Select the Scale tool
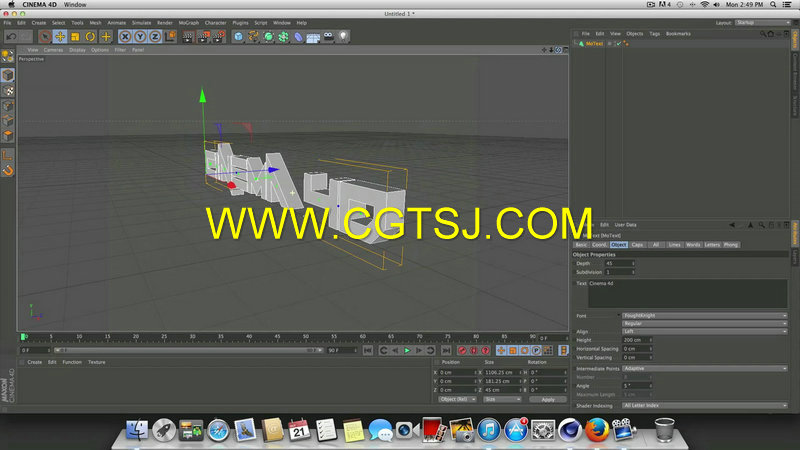The height and width of the screenshot is (450, 800). click(x=75, y=36)
